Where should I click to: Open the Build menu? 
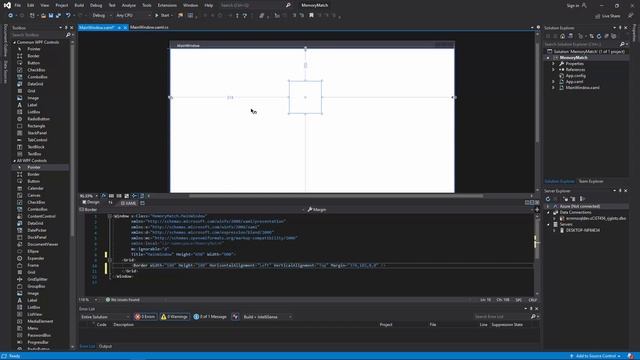coord(79,5)
